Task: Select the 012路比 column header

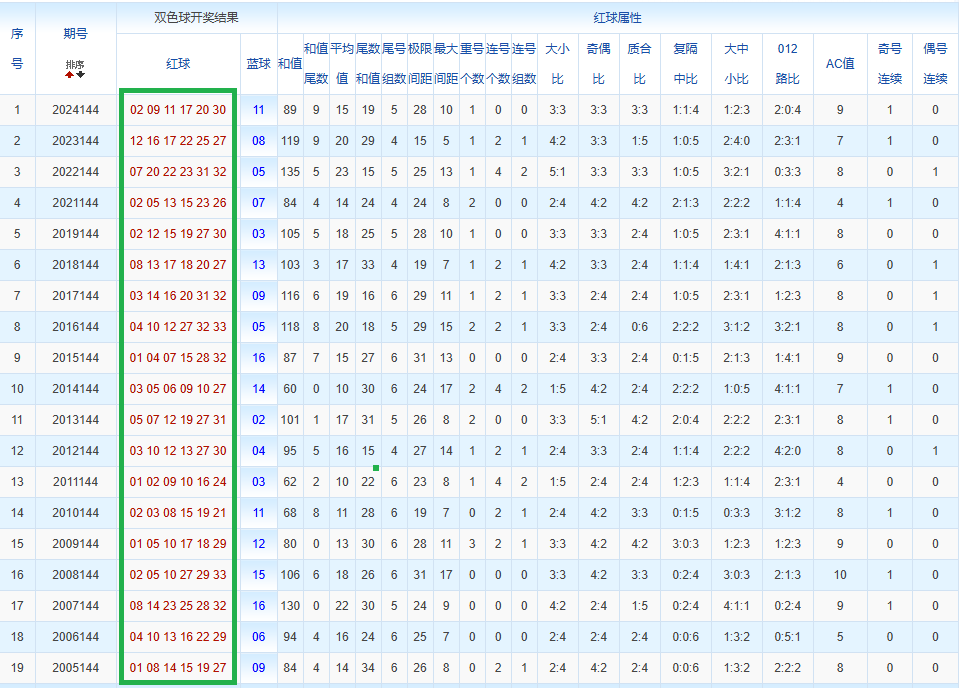Action: click(787, 64)
